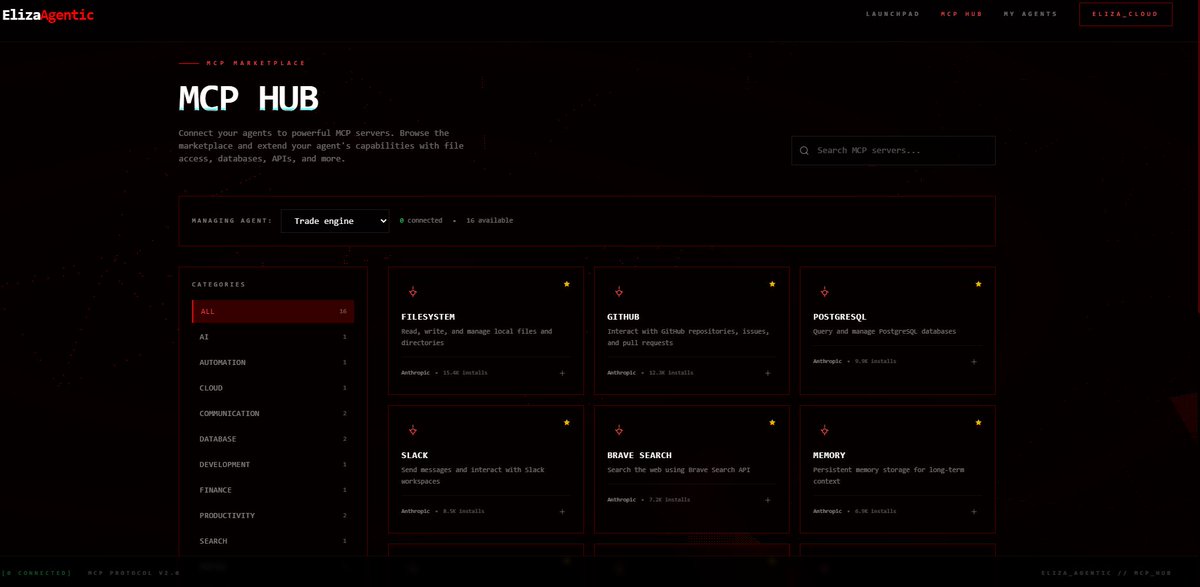Click the Brave Search card's red server icon
This screenshot has height=587, width=1200.
[618, 430]
